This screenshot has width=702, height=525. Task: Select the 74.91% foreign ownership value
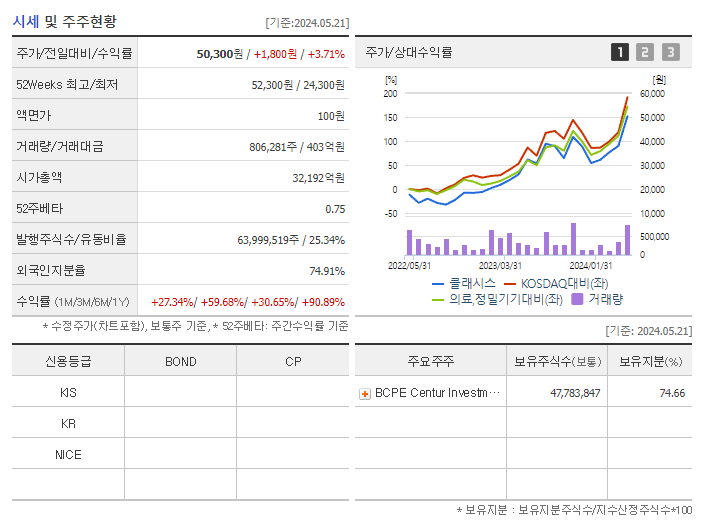[327, 271]
